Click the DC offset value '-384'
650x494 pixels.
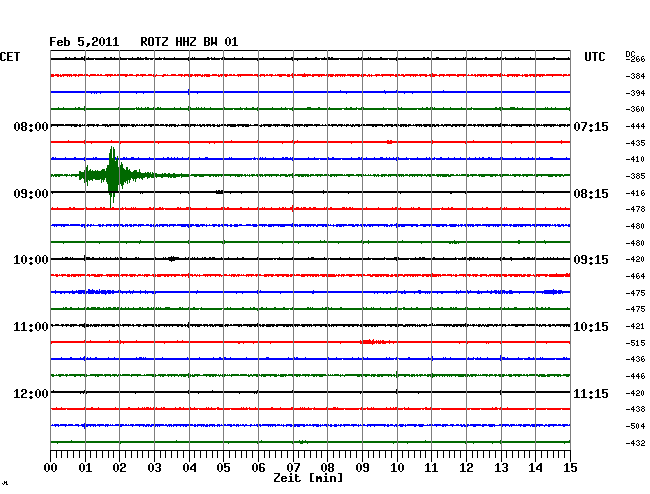click(x=635, y=76)
